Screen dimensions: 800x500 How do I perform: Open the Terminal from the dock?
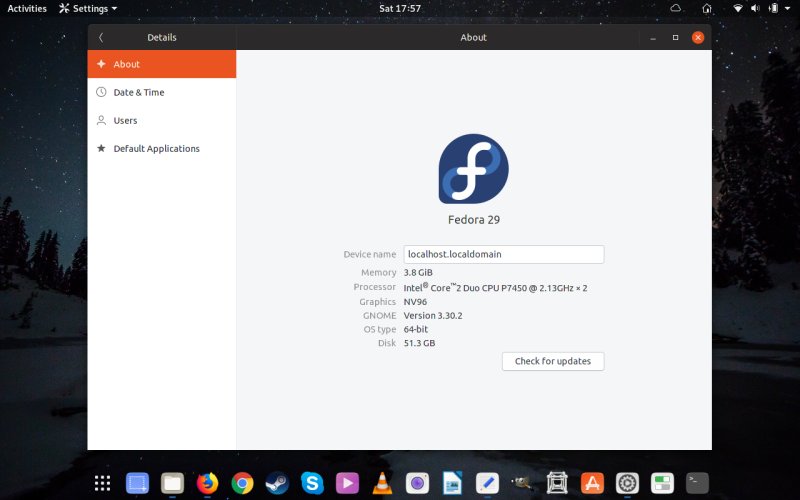point(697,484)
